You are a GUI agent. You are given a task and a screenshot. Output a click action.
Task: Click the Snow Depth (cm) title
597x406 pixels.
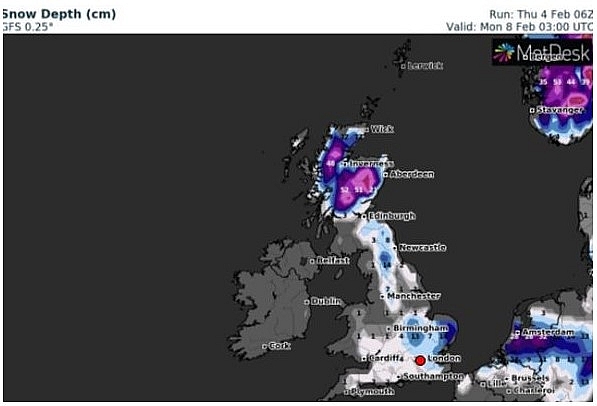(x=59, y=14)
